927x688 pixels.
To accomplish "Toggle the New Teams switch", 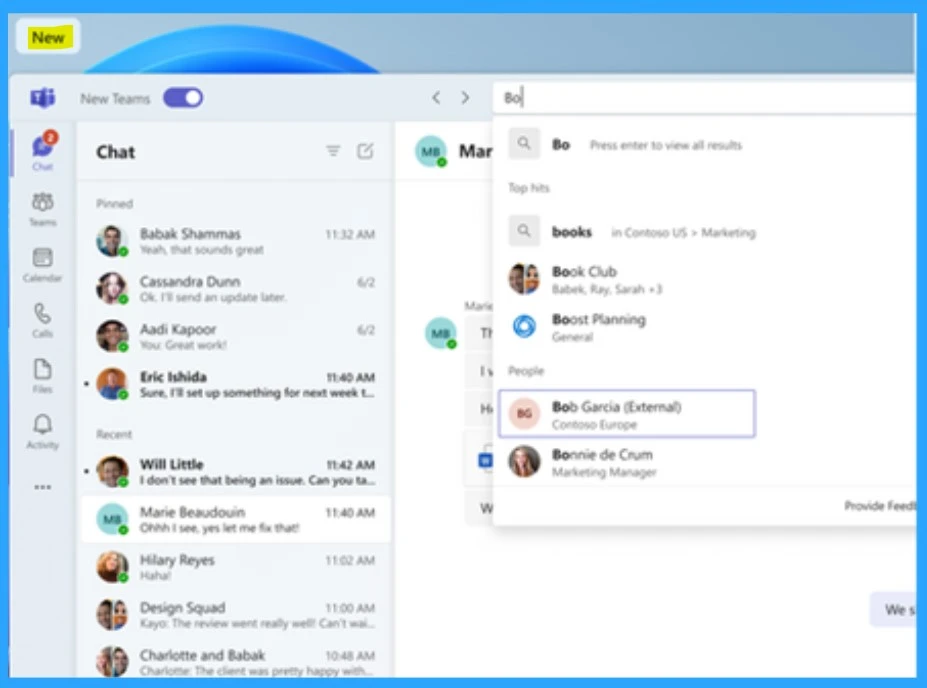I will (183, 98).
